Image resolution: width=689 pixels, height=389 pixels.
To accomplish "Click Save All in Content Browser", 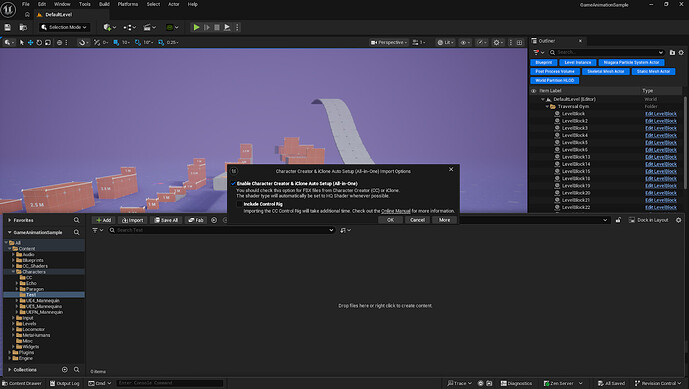I will click(x=166, y=220).
